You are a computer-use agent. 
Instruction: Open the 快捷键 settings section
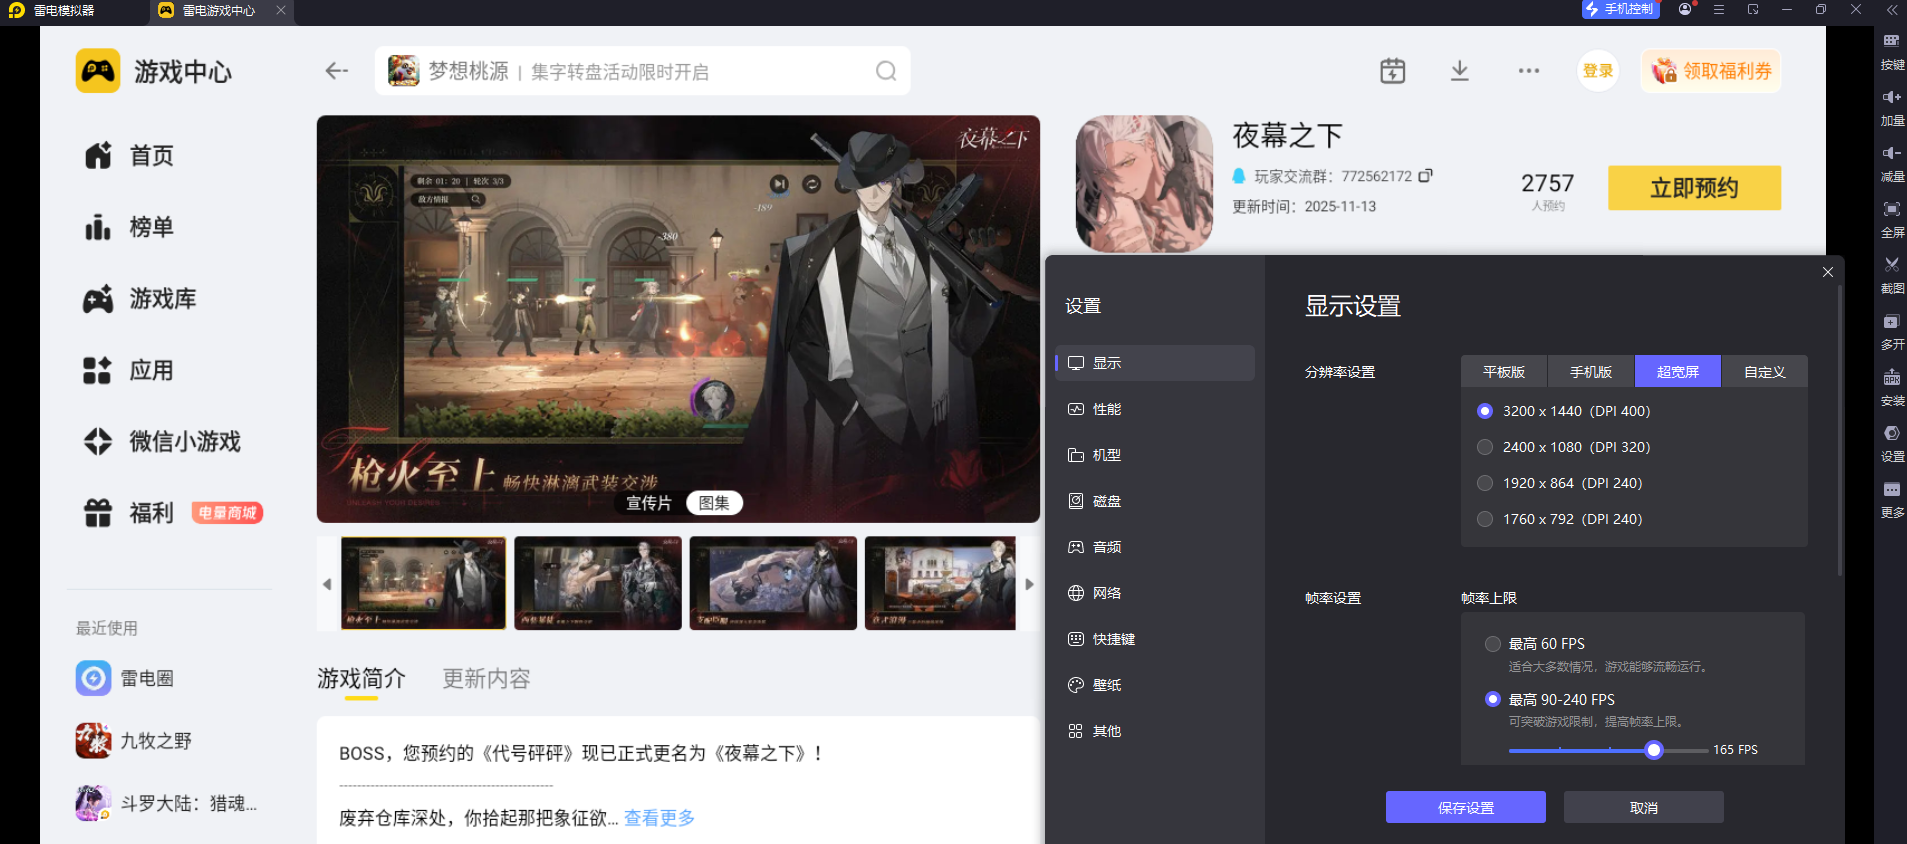pos(1155,639)
